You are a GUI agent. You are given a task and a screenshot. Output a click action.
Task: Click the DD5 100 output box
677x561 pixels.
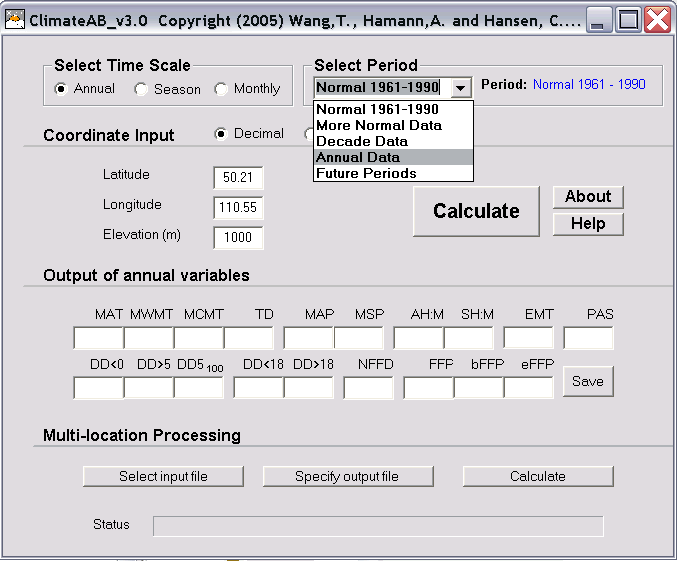pos(199,388)
